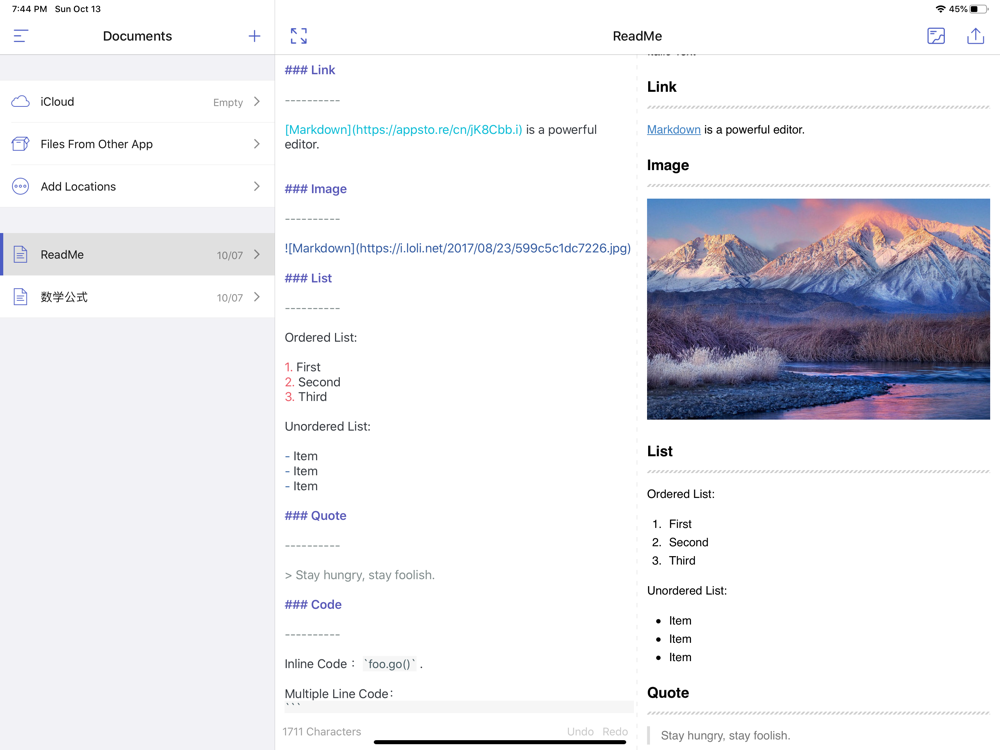Viewport: 1000px width, 750px height.
Task: Select Add Locations entry
Action: pyautogui.click(x=137, y=186)
